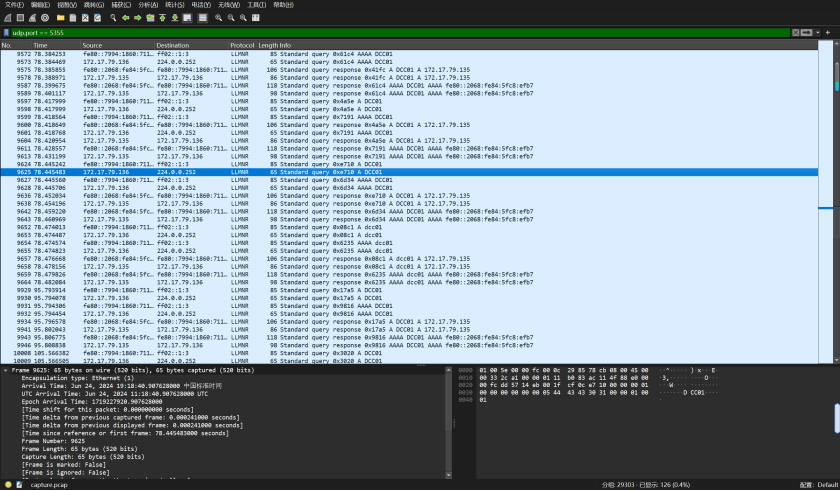The height and width of the screenshot is (491, 840).
Task: Click the filter bookmark icon
Action: [6, 33]
